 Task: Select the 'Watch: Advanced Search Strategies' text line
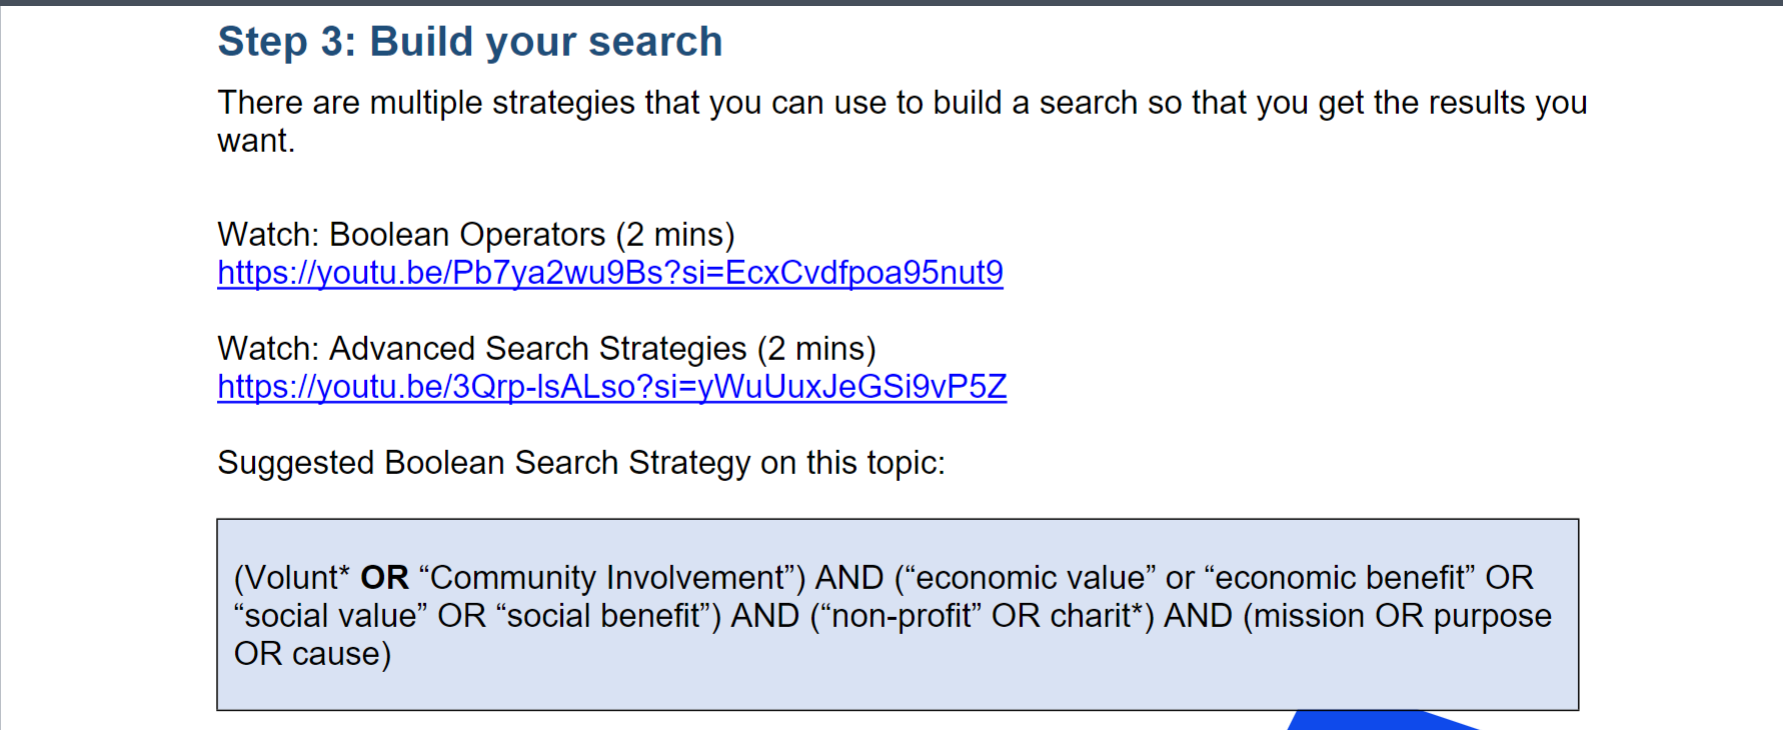pos(546,349)
